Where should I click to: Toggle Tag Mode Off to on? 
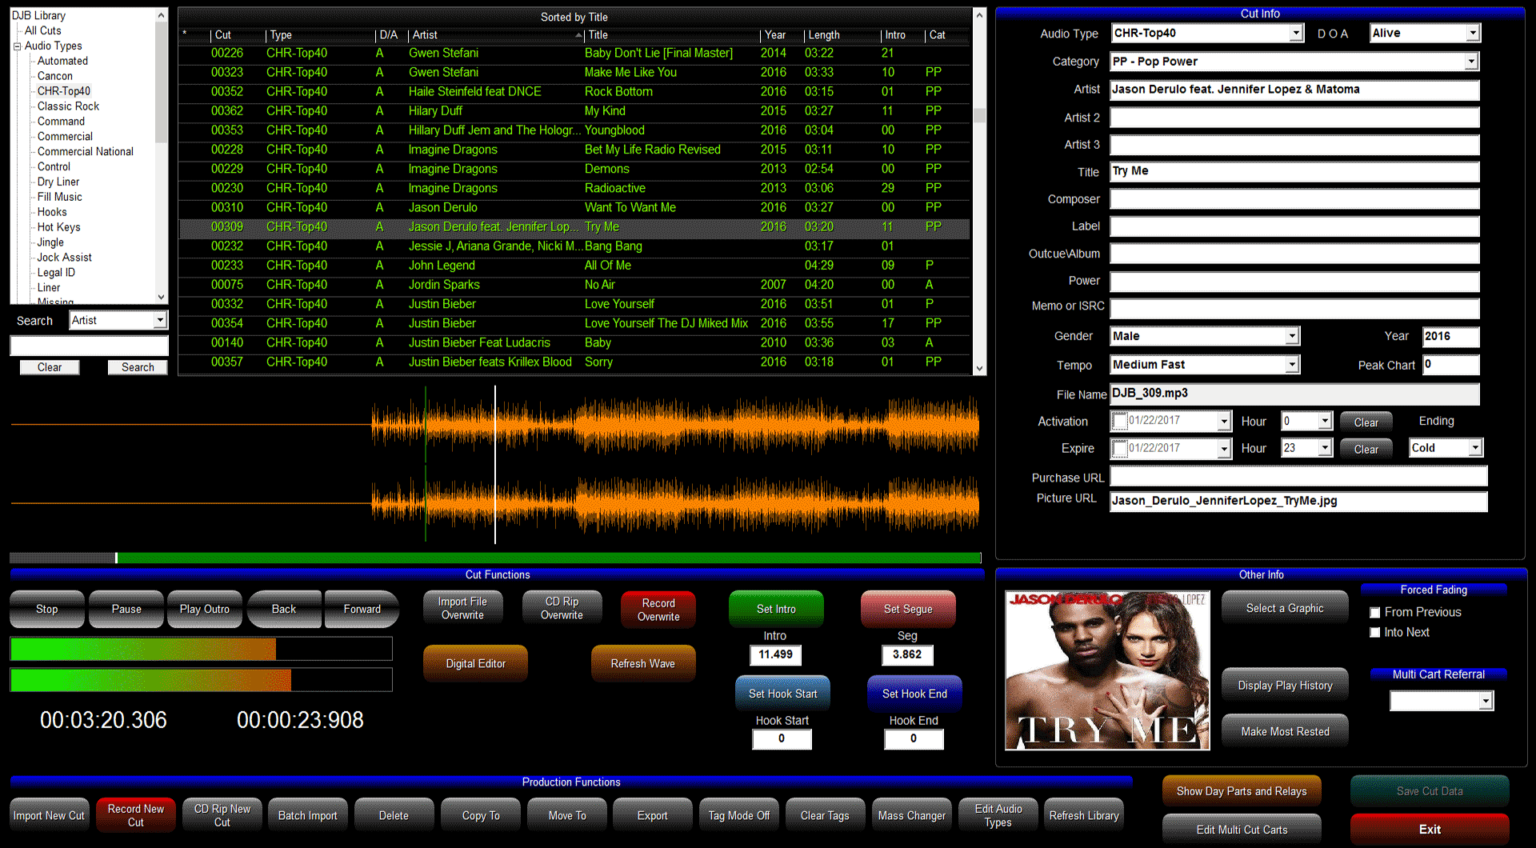click(x=739, y=814)
